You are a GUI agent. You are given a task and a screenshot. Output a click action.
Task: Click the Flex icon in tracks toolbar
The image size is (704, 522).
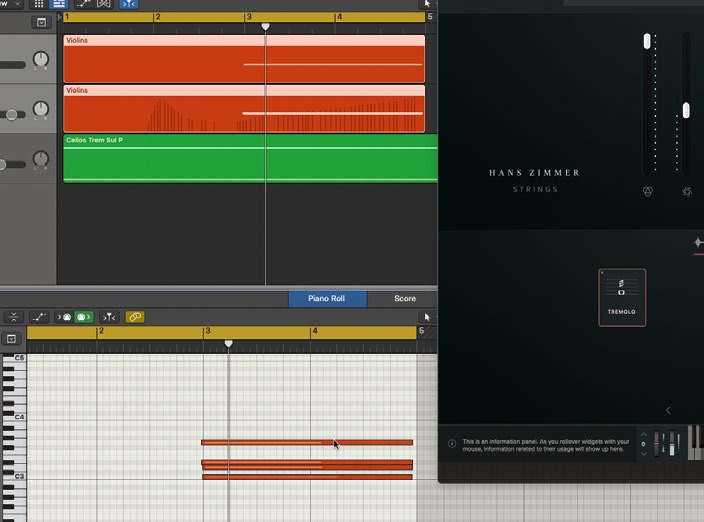click(x=104, y=4)
